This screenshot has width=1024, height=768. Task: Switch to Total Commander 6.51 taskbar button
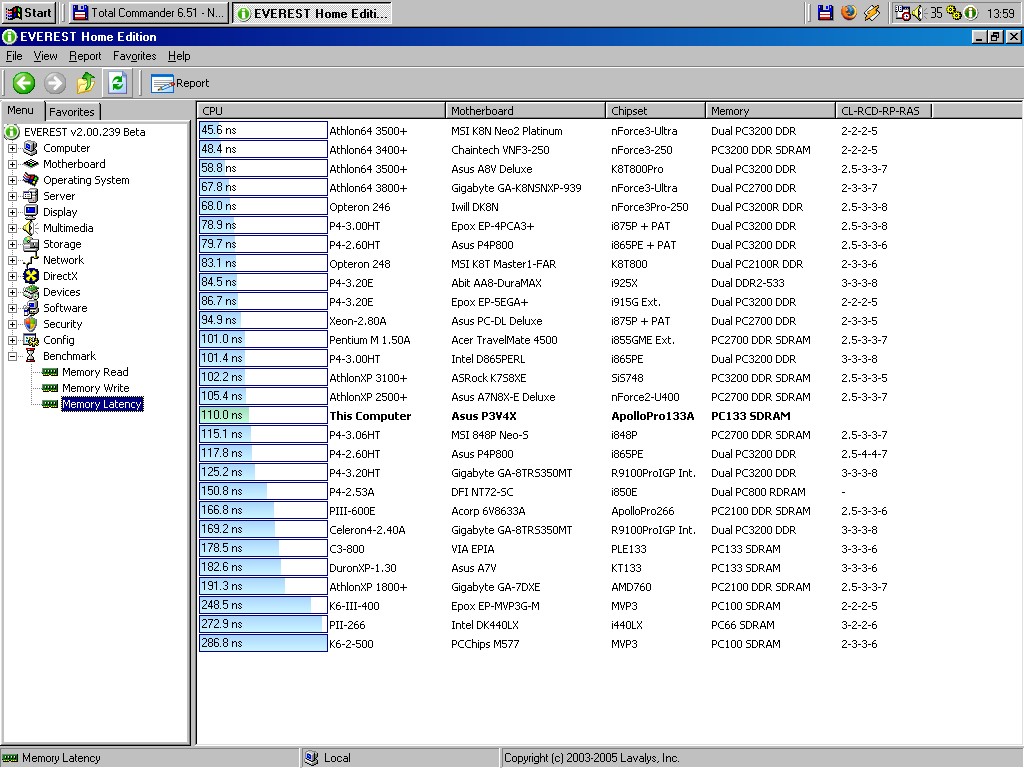[148, 12]
